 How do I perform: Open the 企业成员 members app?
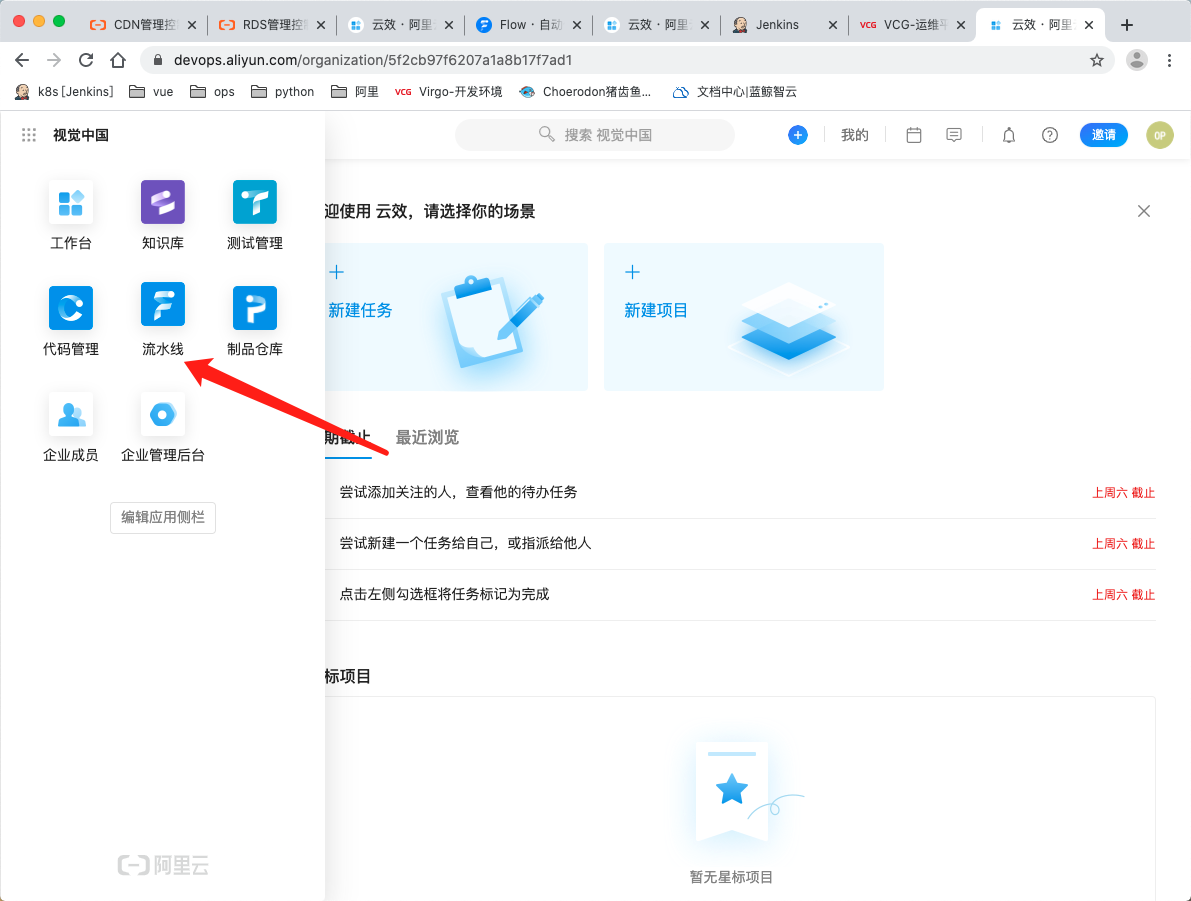point(71,428)
